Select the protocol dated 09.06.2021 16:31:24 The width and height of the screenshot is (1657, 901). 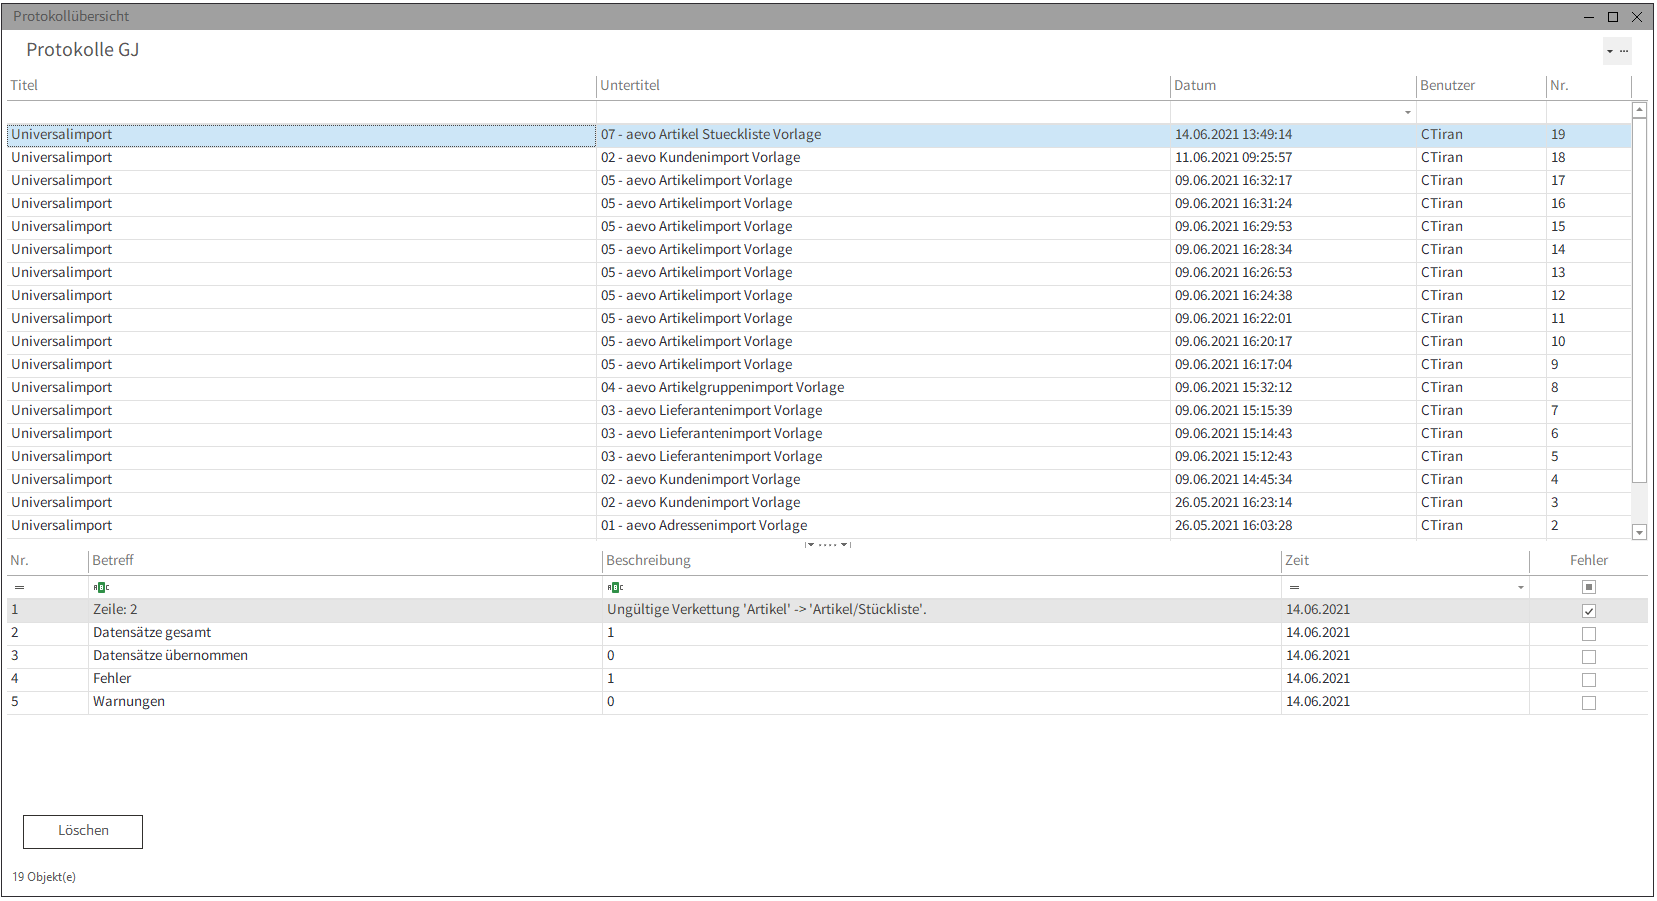819,204
